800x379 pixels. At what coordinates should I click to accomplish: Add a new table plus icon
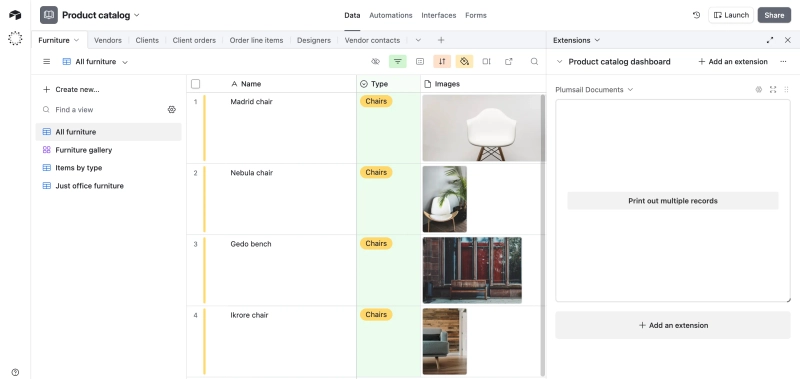(x=441, y=40)
